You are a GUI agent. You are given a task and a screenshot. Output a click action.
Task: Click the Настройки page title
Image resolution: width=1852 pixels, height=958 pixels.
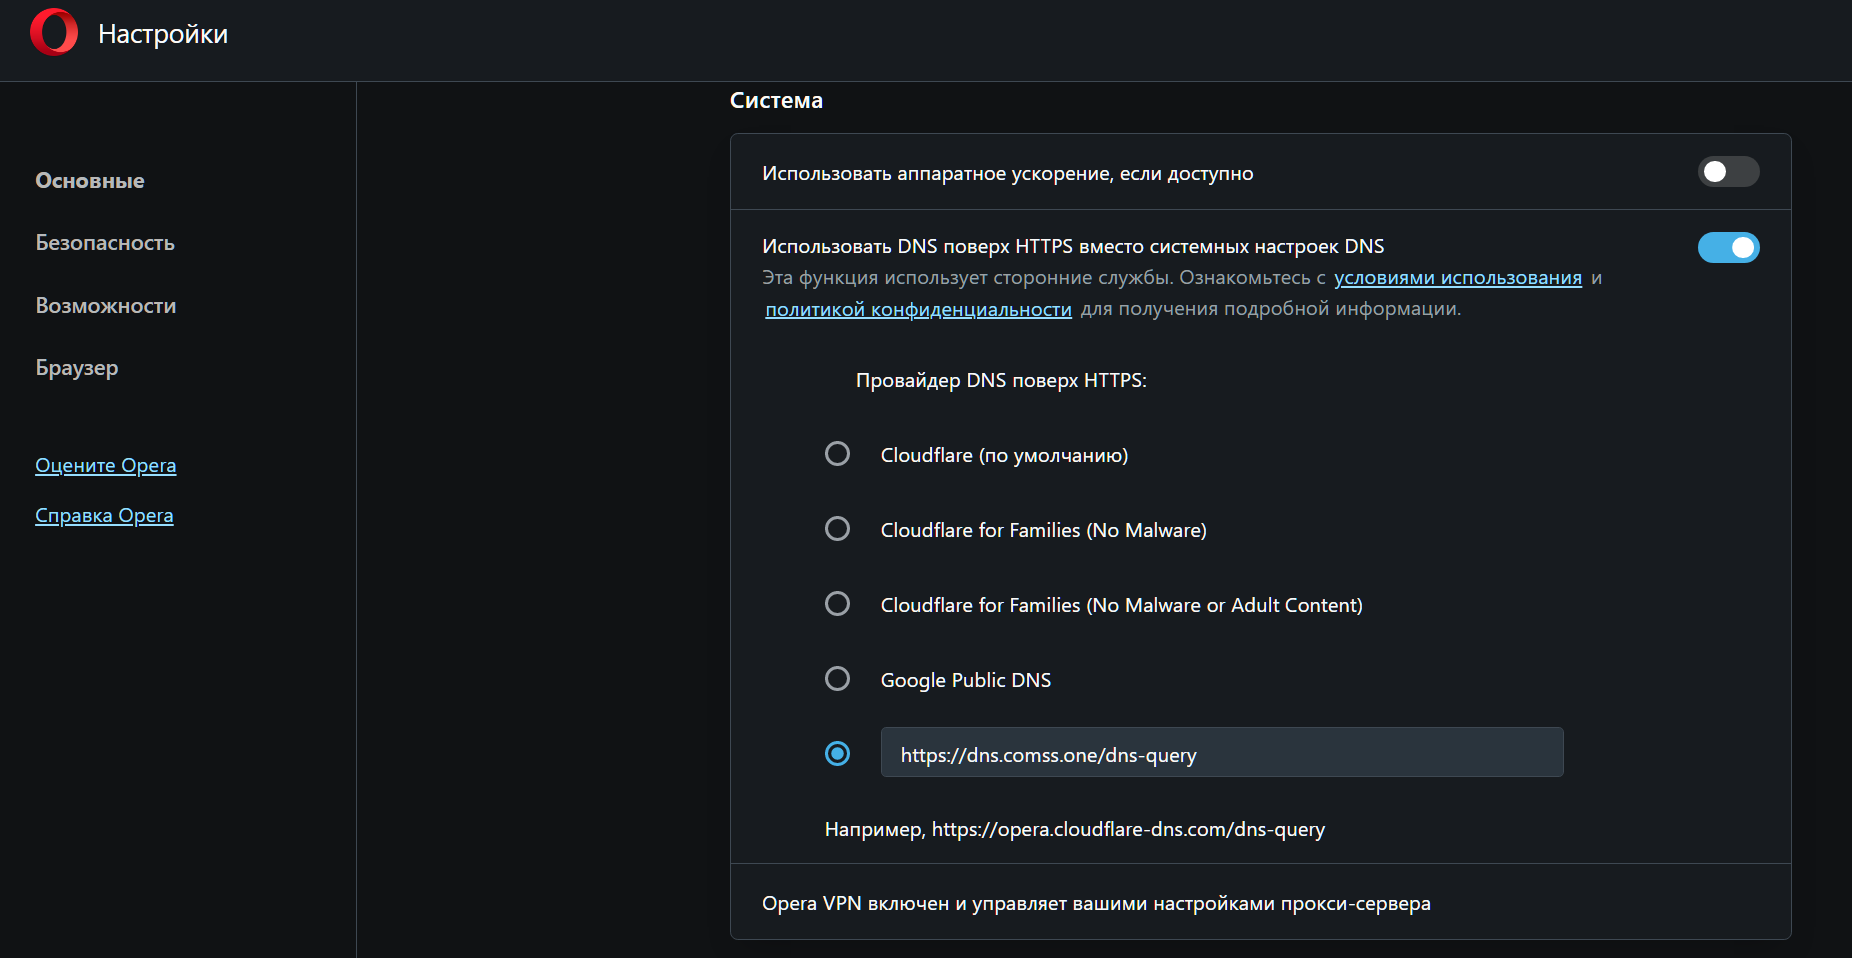(x=163, y=34)
